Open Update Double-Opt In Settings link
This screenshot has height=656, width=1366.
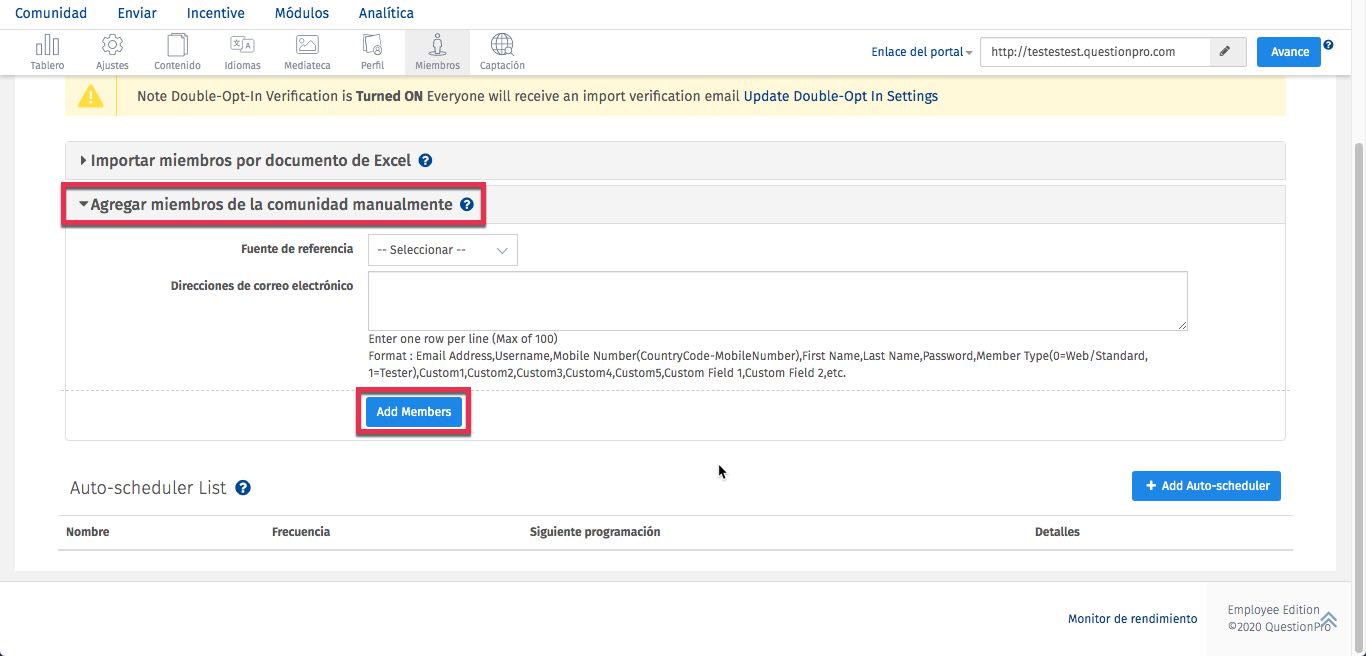coord(841,97)
